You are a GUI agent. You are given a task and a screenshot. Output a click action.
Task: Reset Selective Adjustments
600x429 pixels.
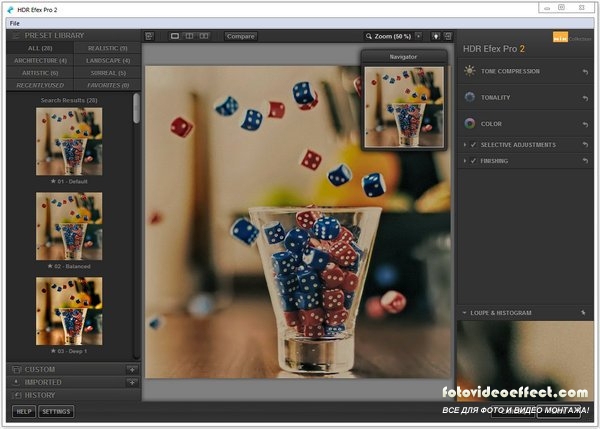pos(585,145)
